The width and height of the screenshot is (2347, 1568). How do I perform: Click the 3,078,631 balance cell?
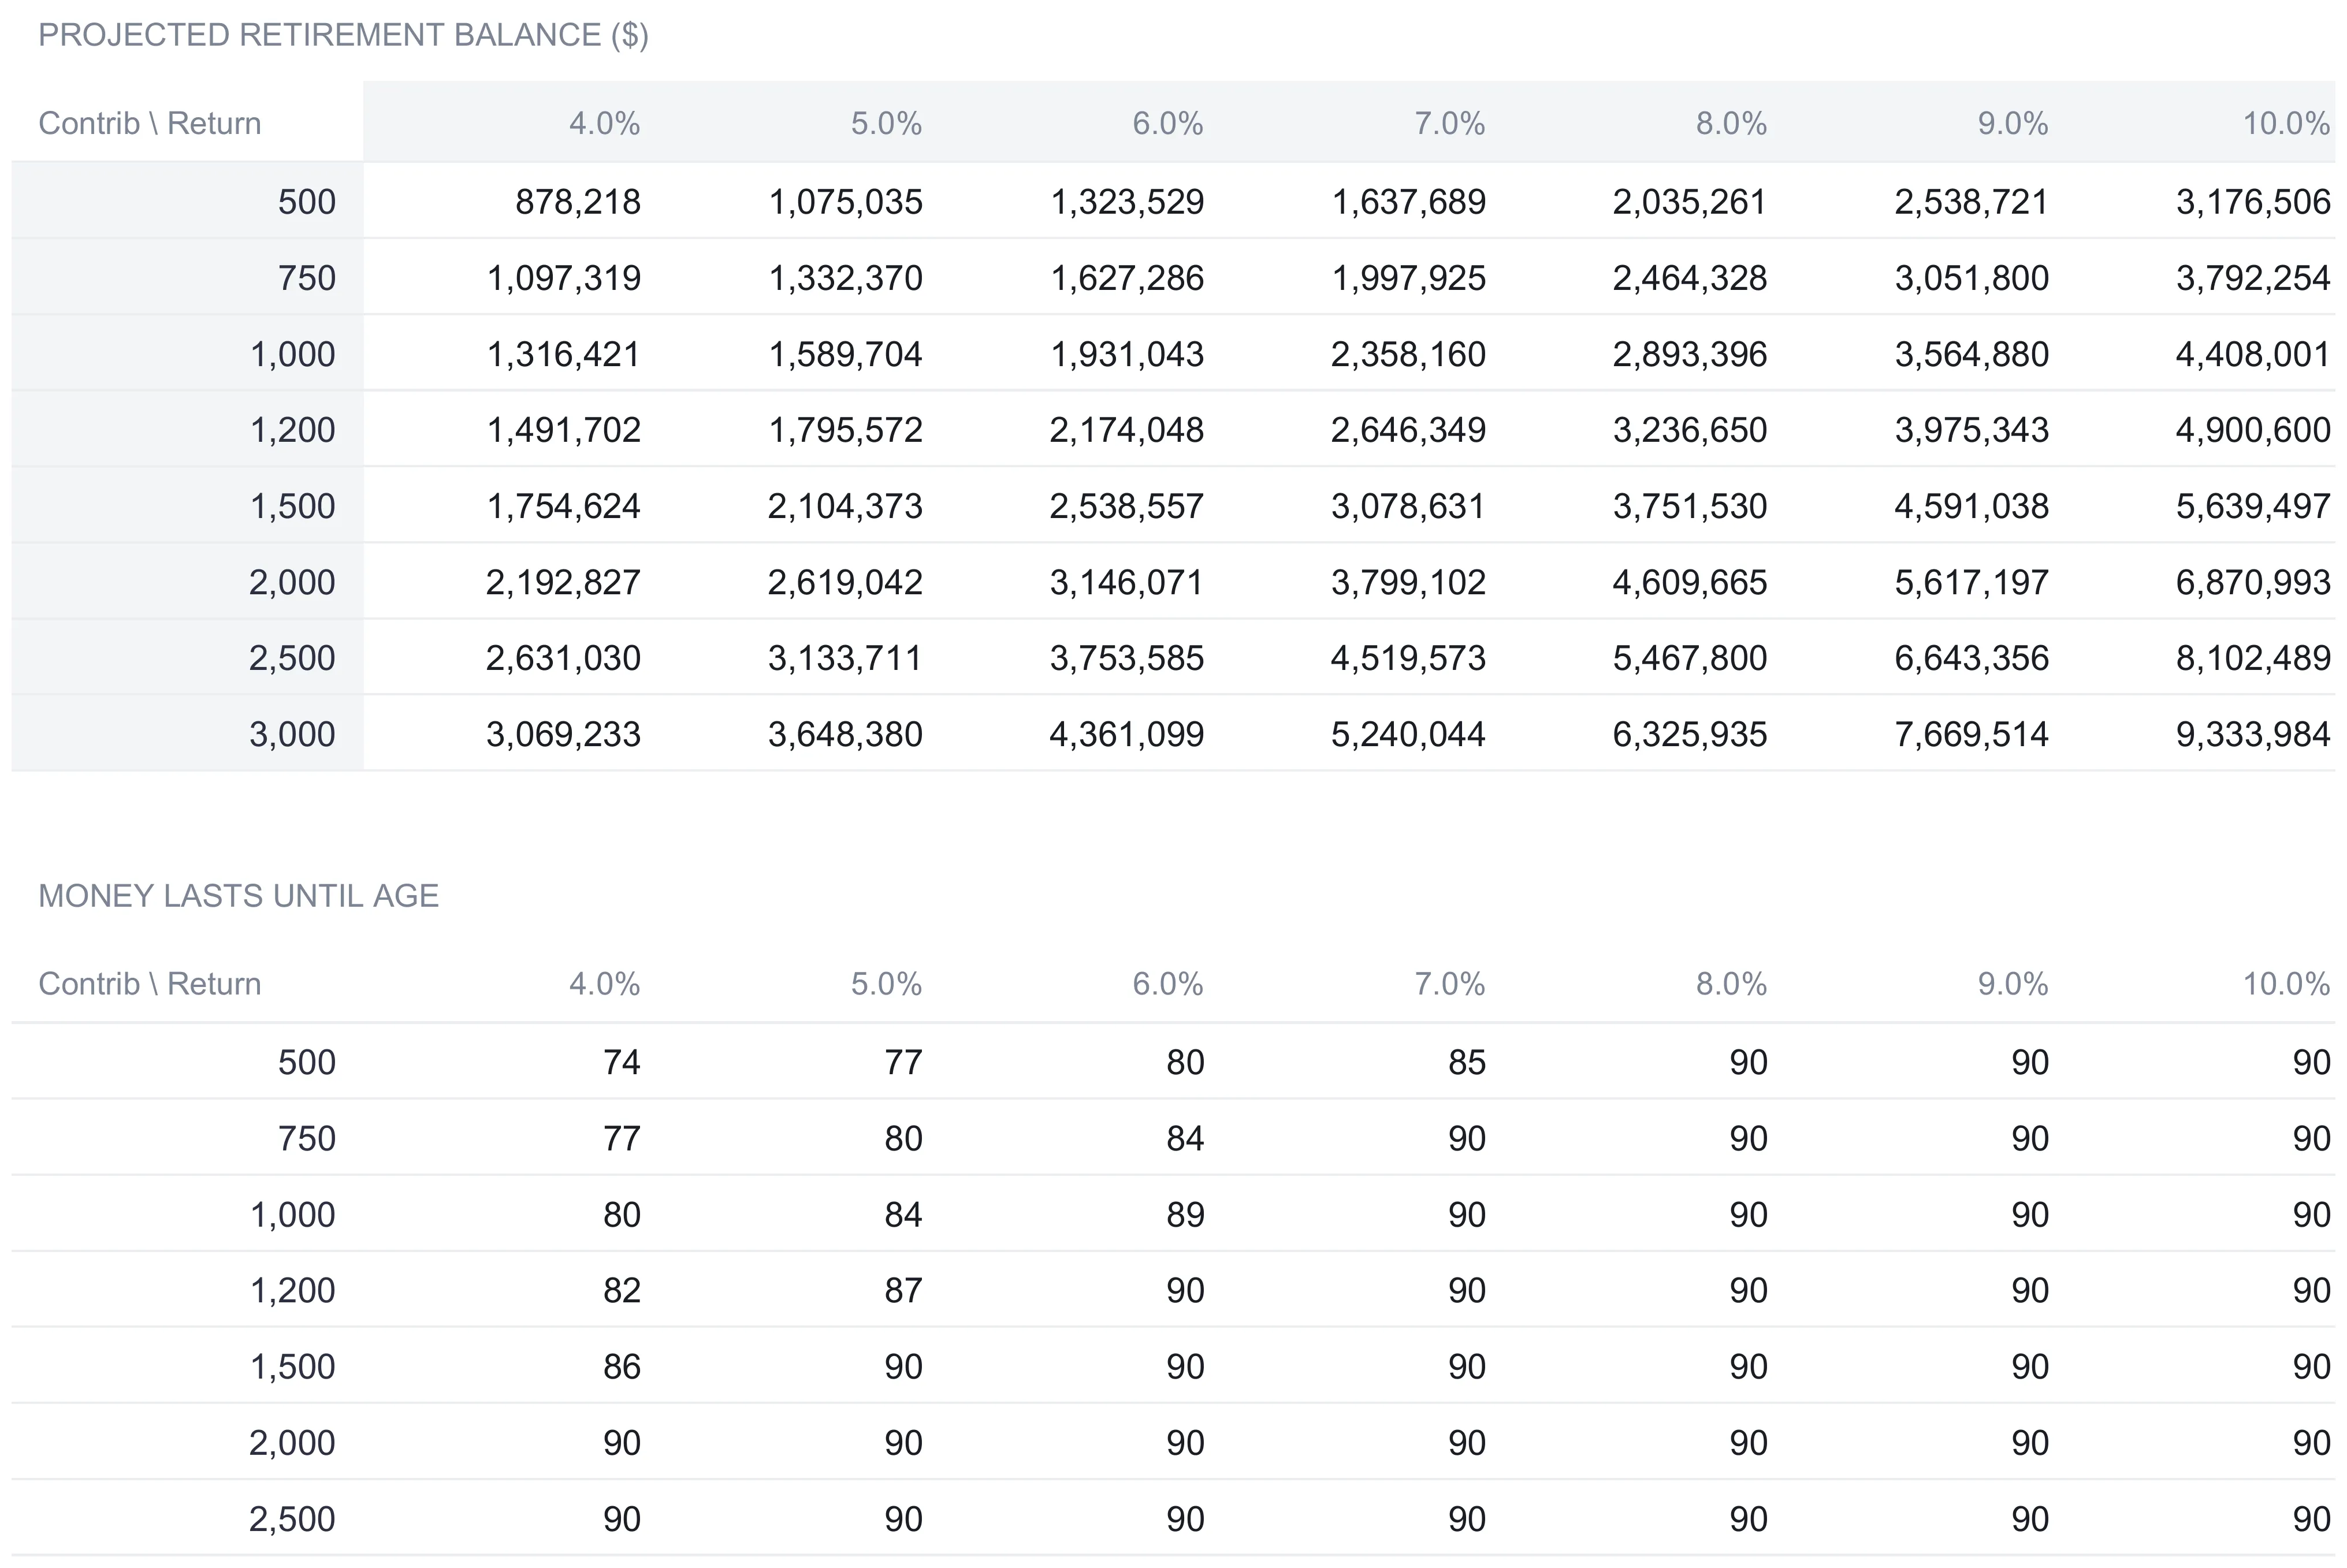pos(1408,506)
